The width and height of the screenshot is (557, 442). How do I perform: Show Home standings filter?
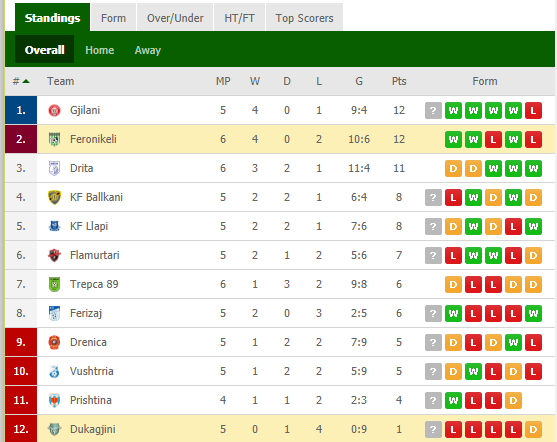(x=99, y=50)
